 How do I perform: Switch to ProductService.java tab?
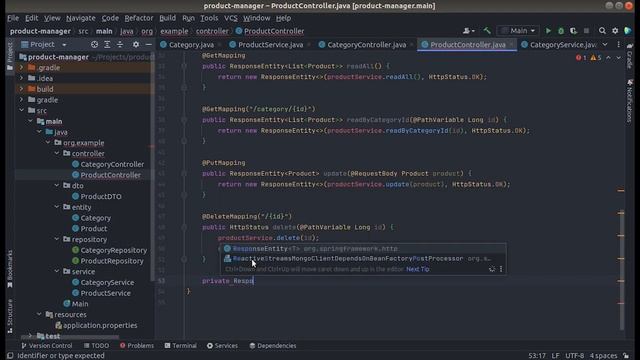(x=270, y=45)
